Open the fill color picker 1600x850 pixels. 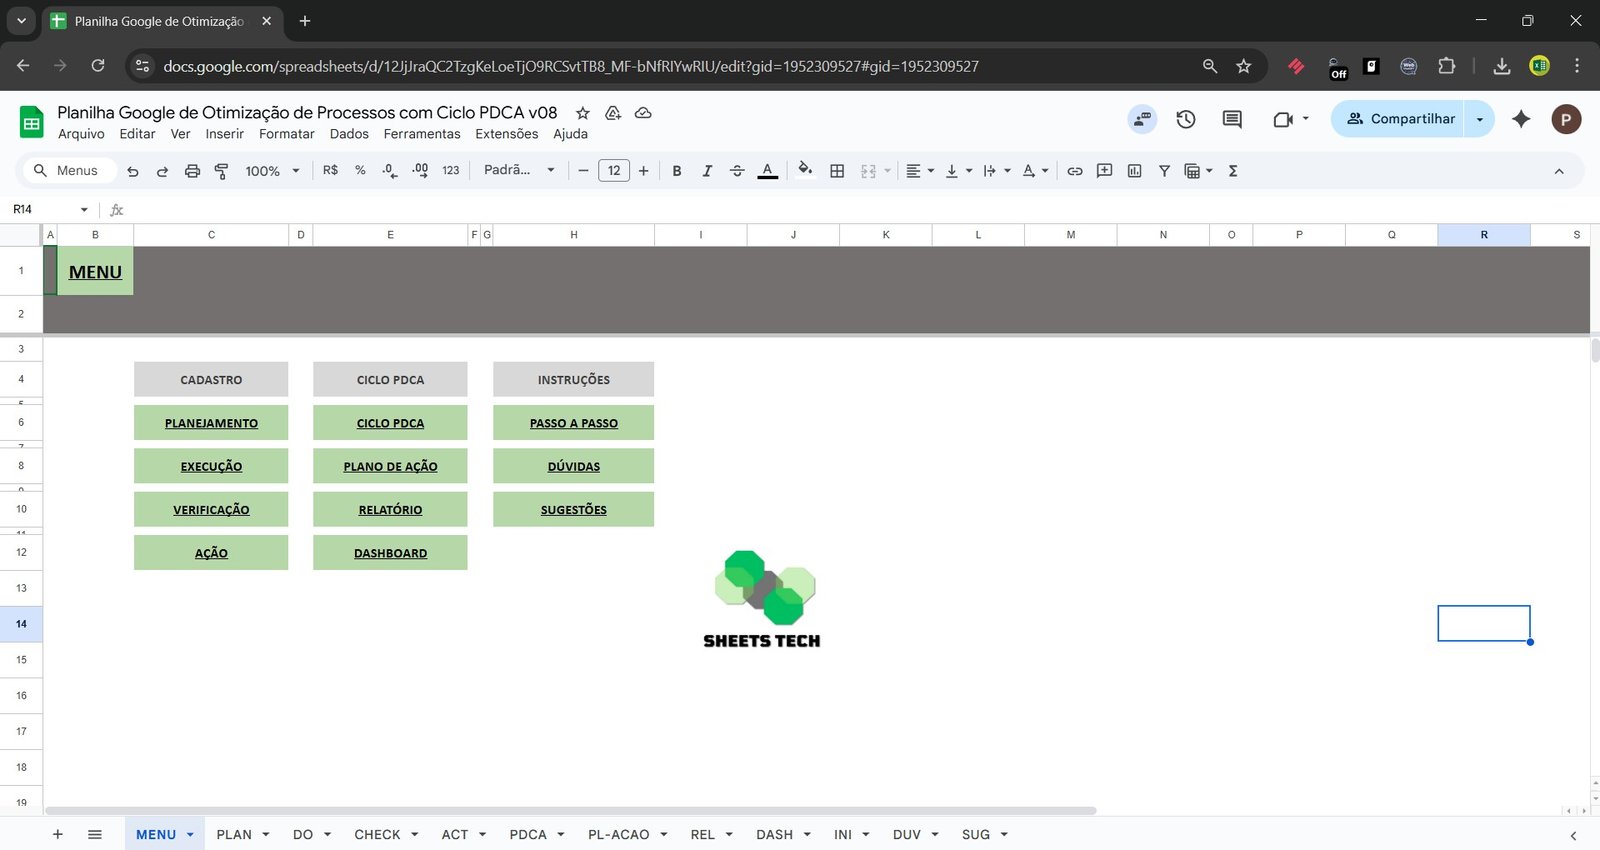click(805, 171)
